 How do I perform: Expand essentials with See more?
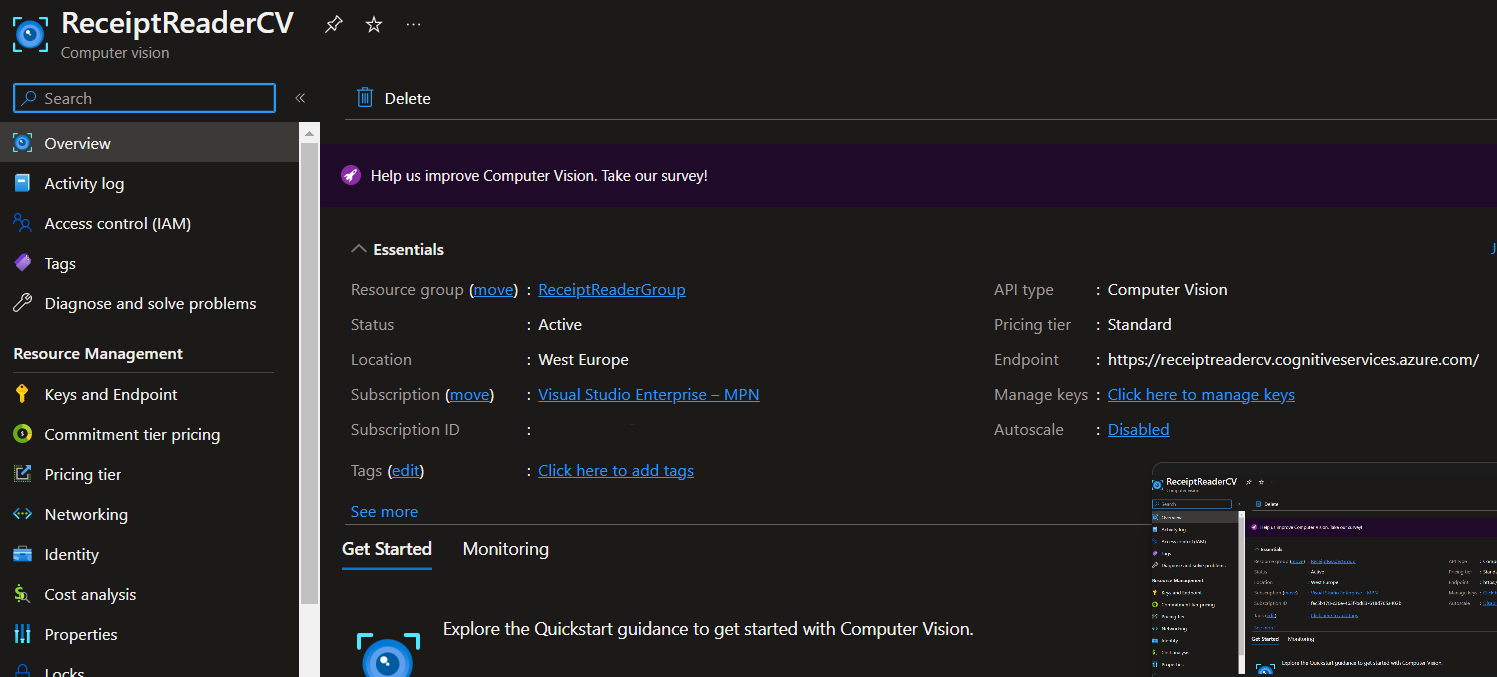[384, 512]
